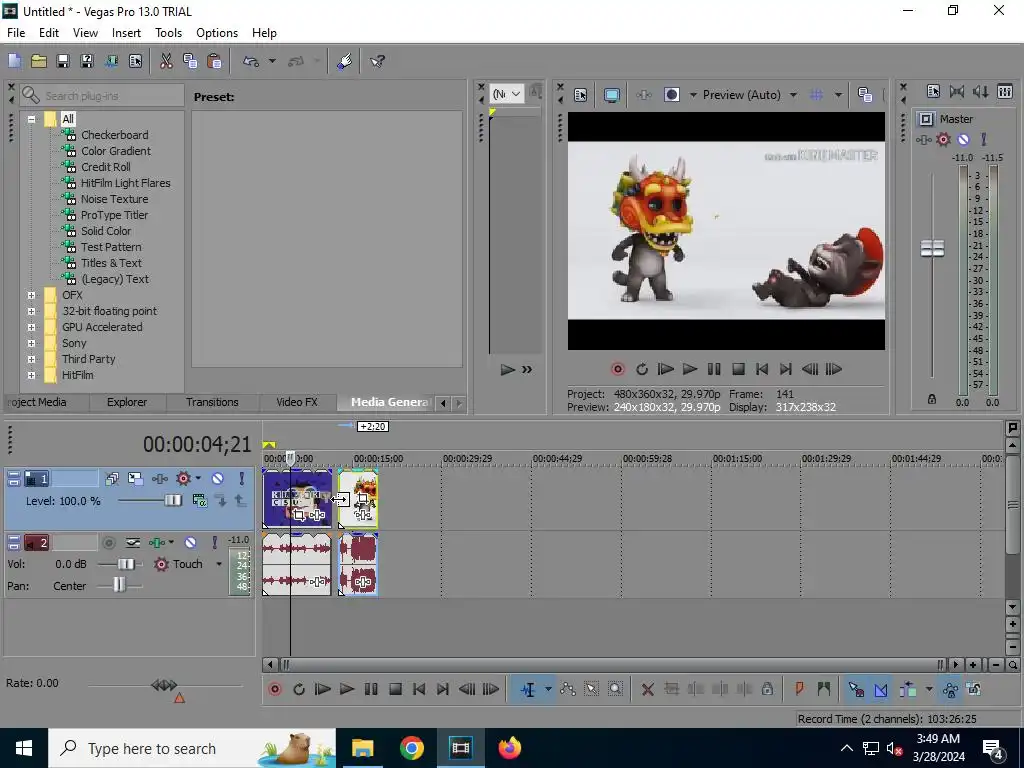Pause playback in the preview window

tap(714, 370)
